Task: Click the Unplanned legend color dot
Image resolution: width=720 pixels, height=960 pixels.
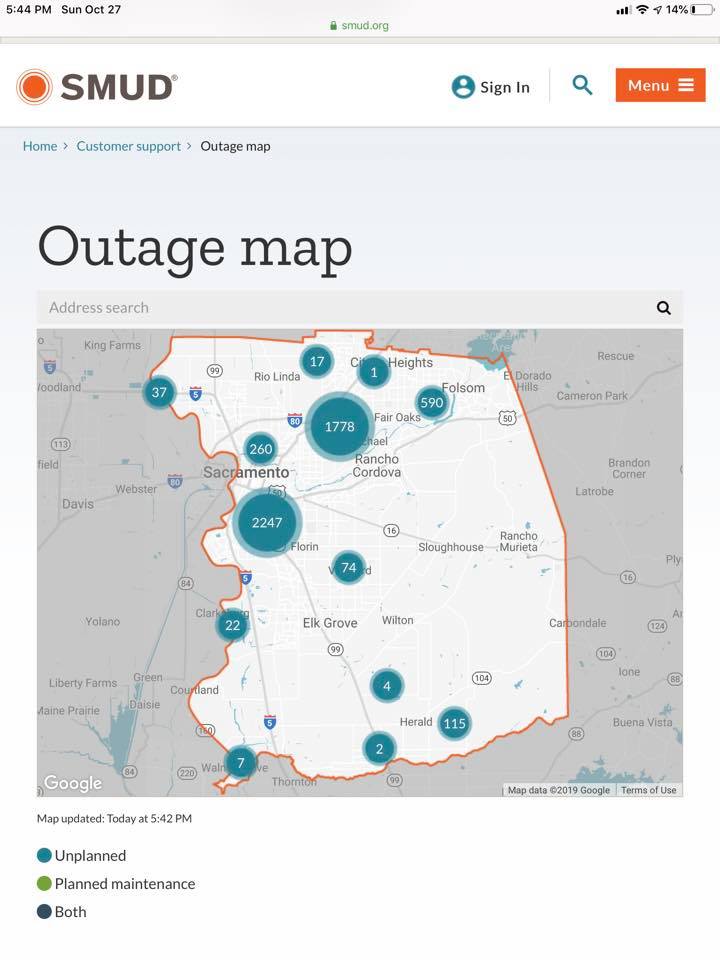Action: coord(44,856)
